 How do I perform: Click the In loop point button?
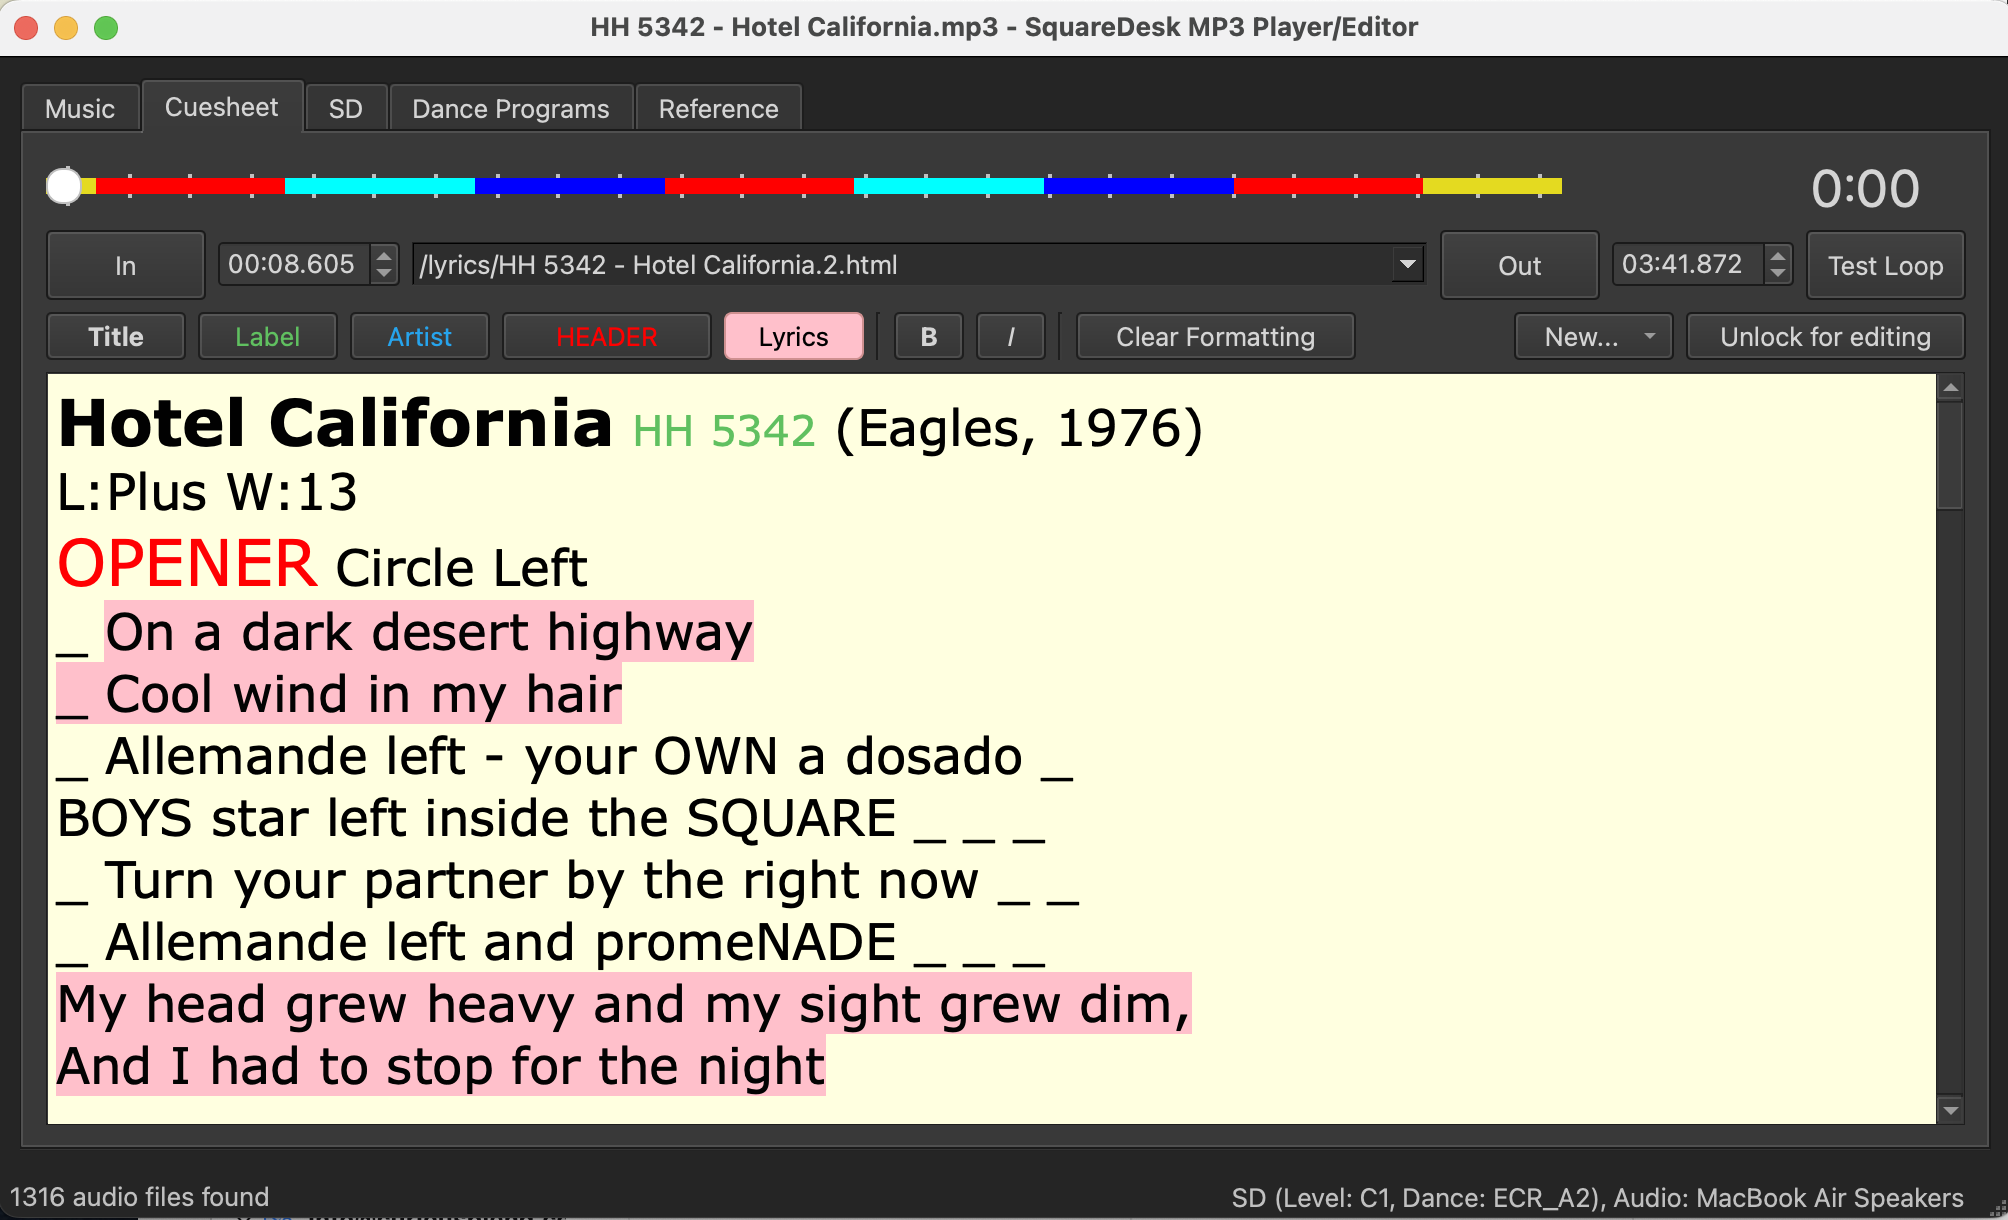[125, 265]
